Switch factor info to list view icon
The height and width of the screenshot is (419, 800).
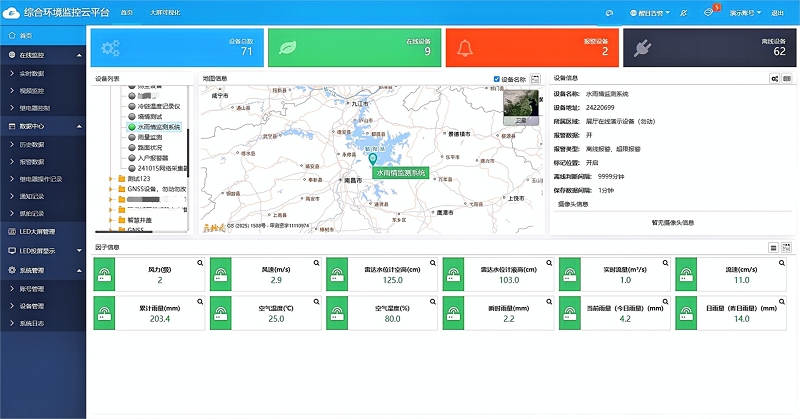coord(773,247)
